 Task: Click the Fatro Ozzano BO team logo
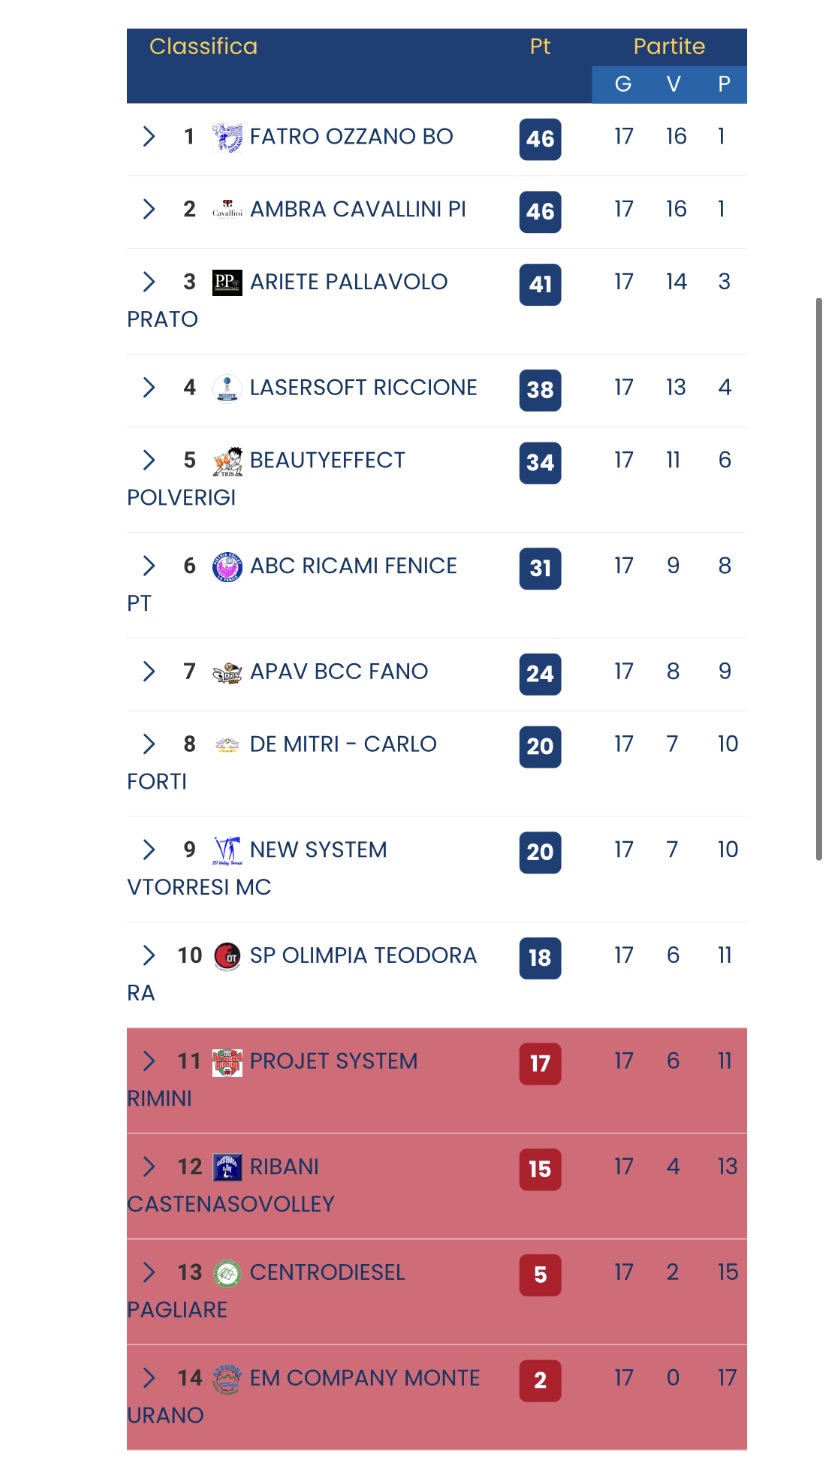(x=227, y=137)
